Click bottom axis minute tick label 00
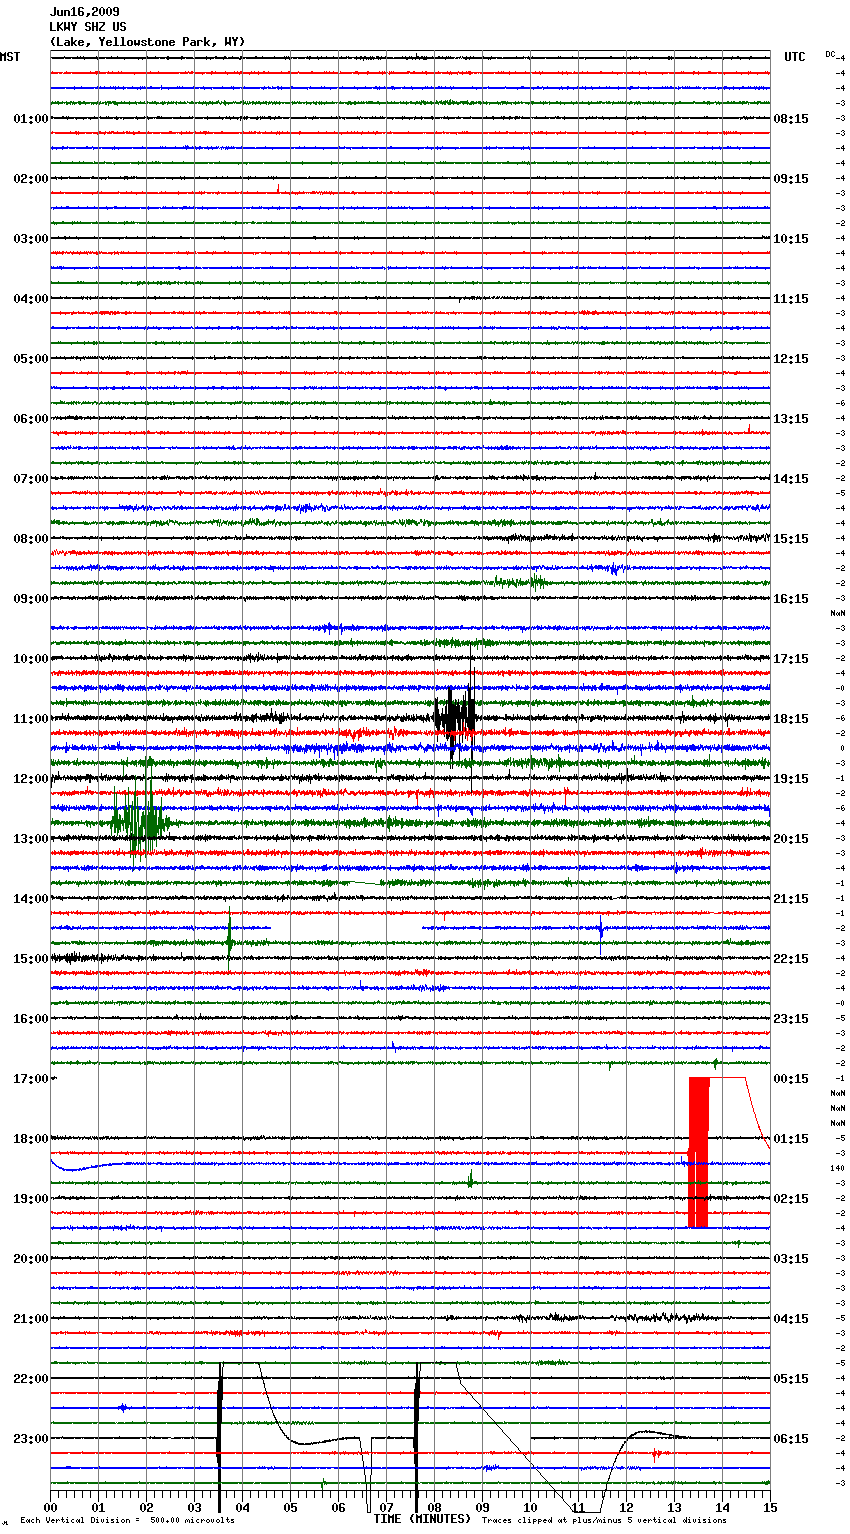850x1534 pixels. point(50,1507)
